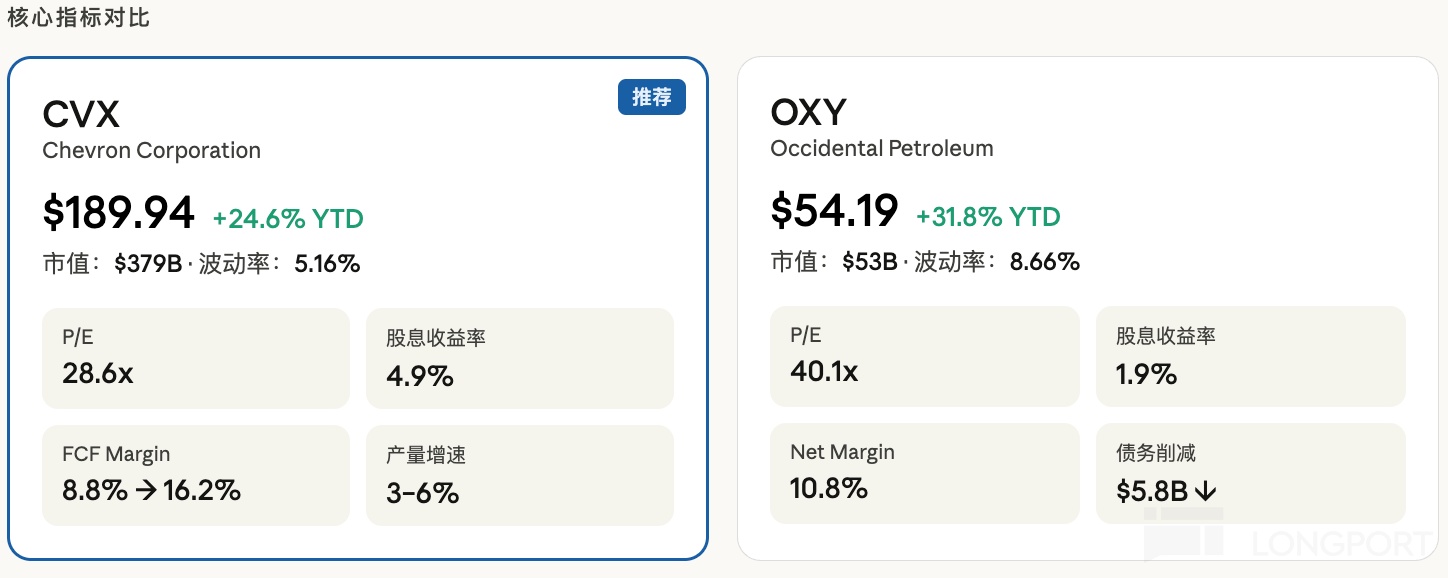
Task: Click the down arrow beside $5.8B
Action: pyautogui.click(x=1205, y=491)
